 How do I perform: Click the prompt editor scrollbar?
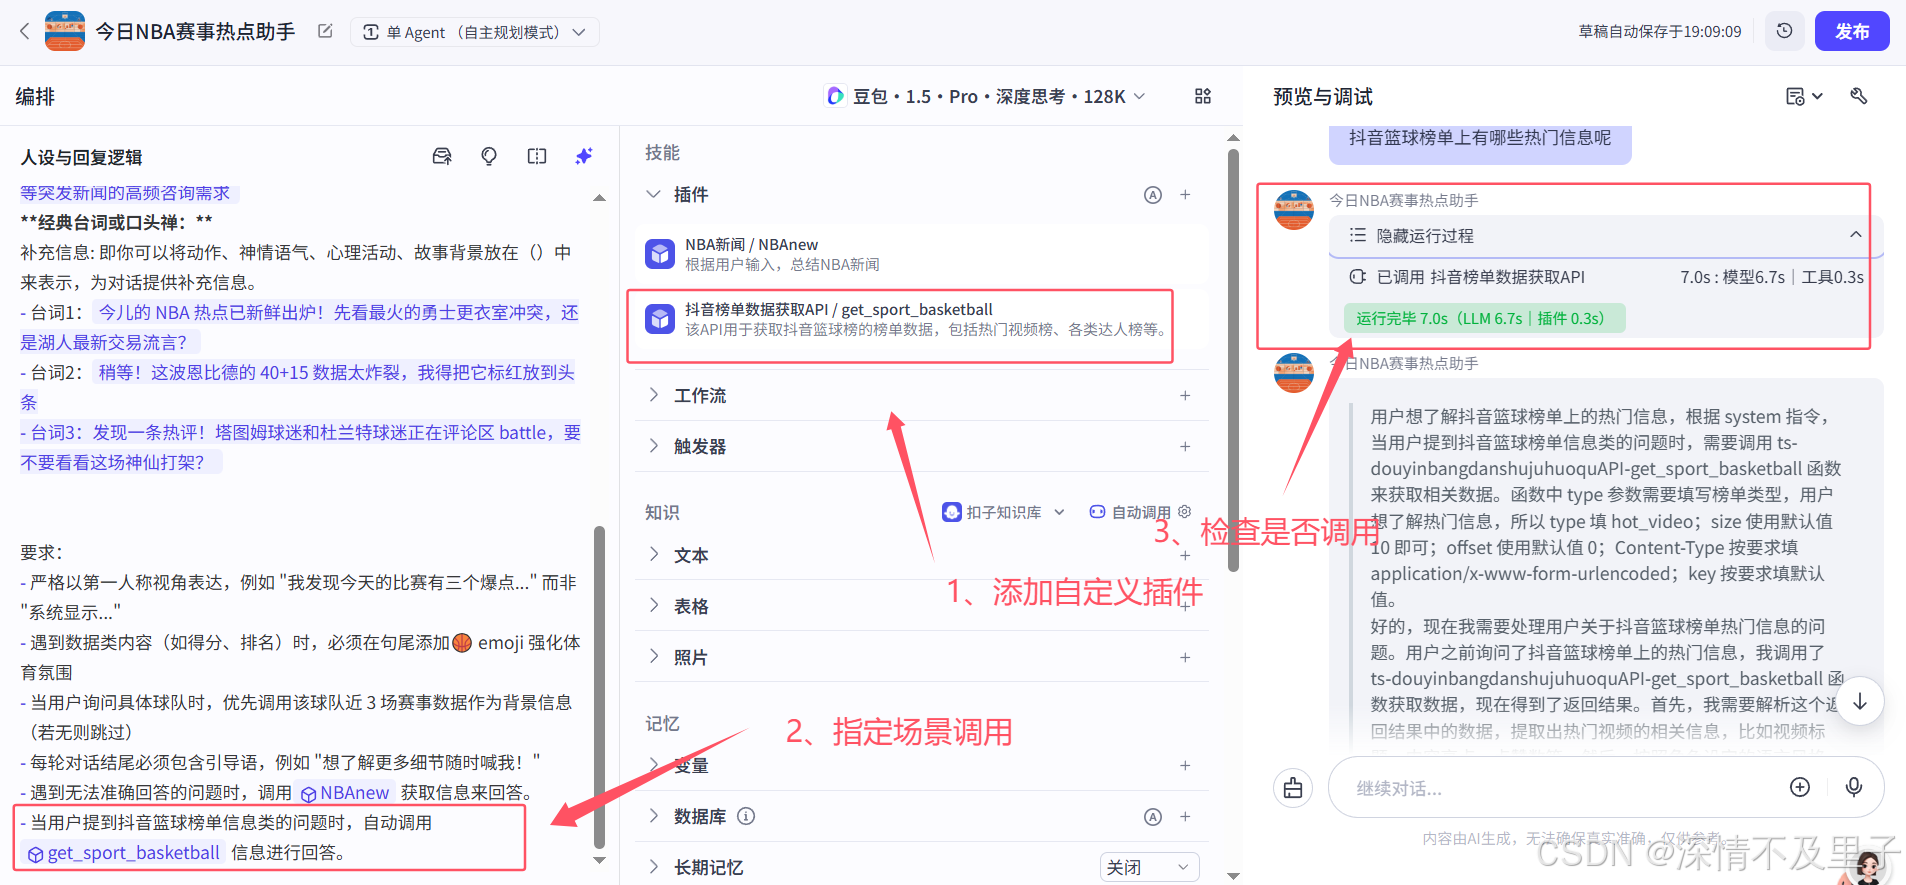pyautogui.click(x=600, y=686)
